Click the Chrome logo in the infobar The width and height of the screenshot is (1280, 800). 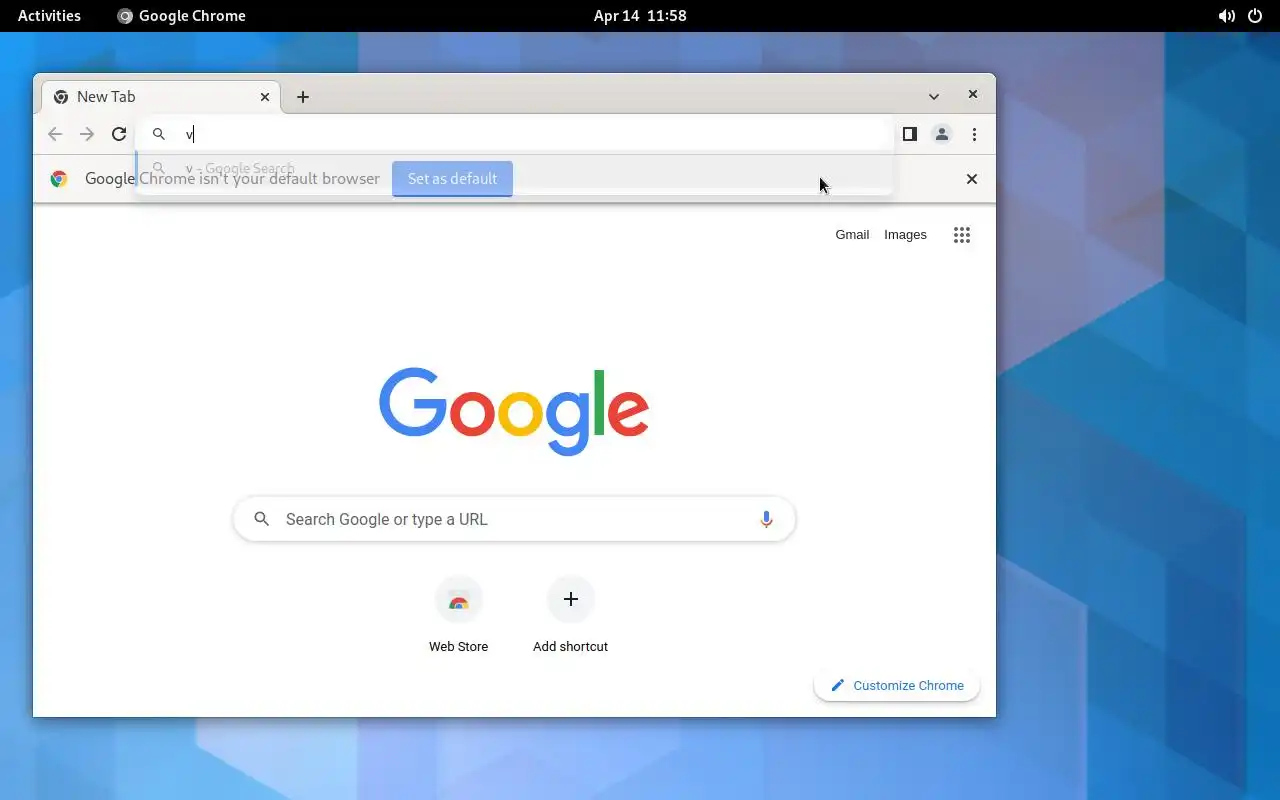point(59,179)
